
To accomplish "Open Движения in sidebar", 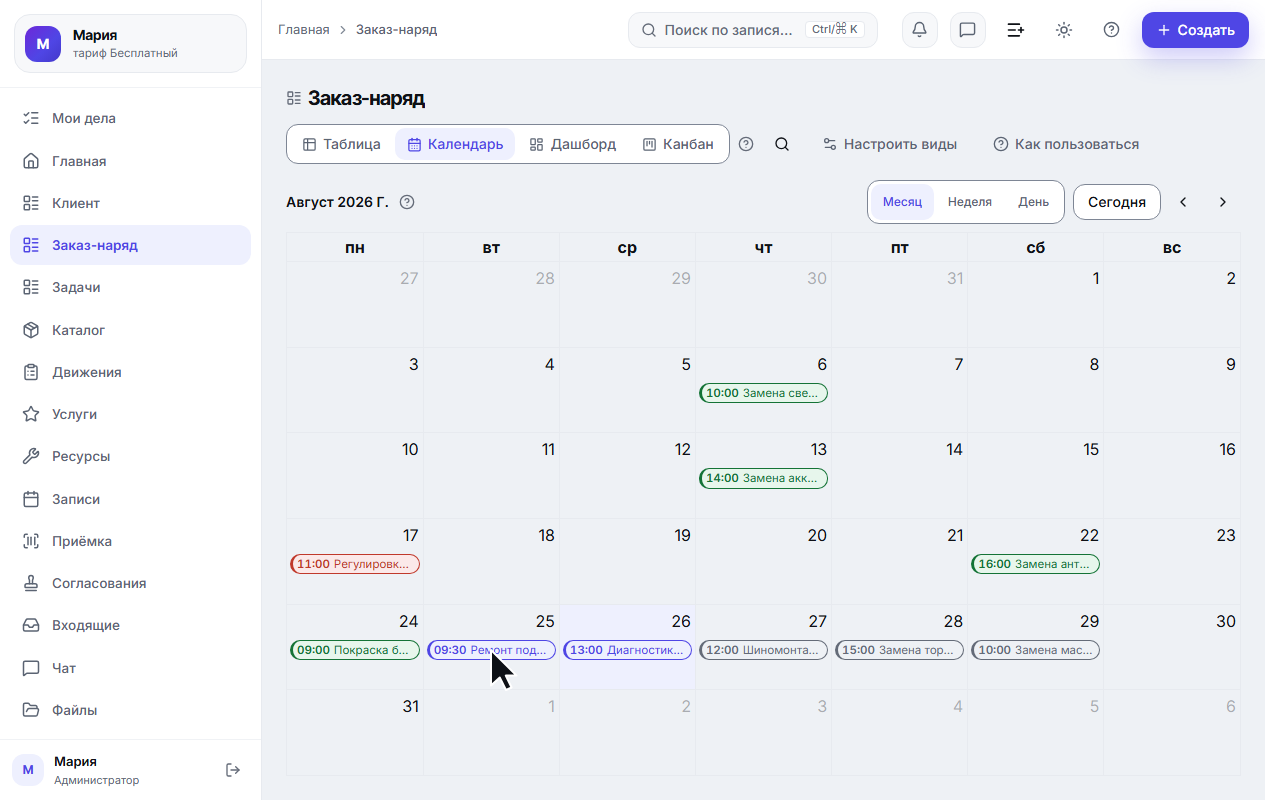I will pos(130,372).
